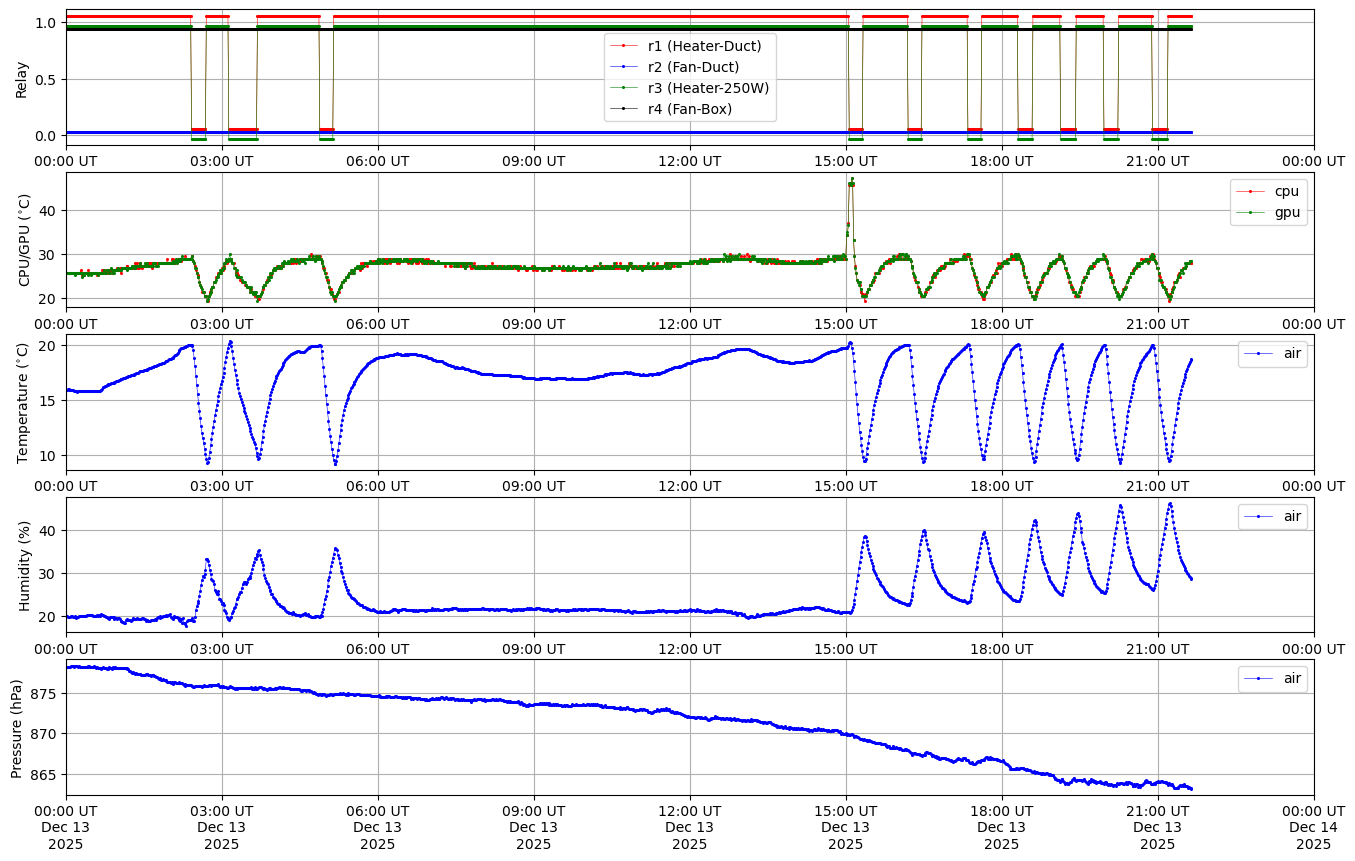This screenshot has width=1355, height=861.
Task: Click the CPU/GPU (°C) y-axis label
Action: pos(24,240)
